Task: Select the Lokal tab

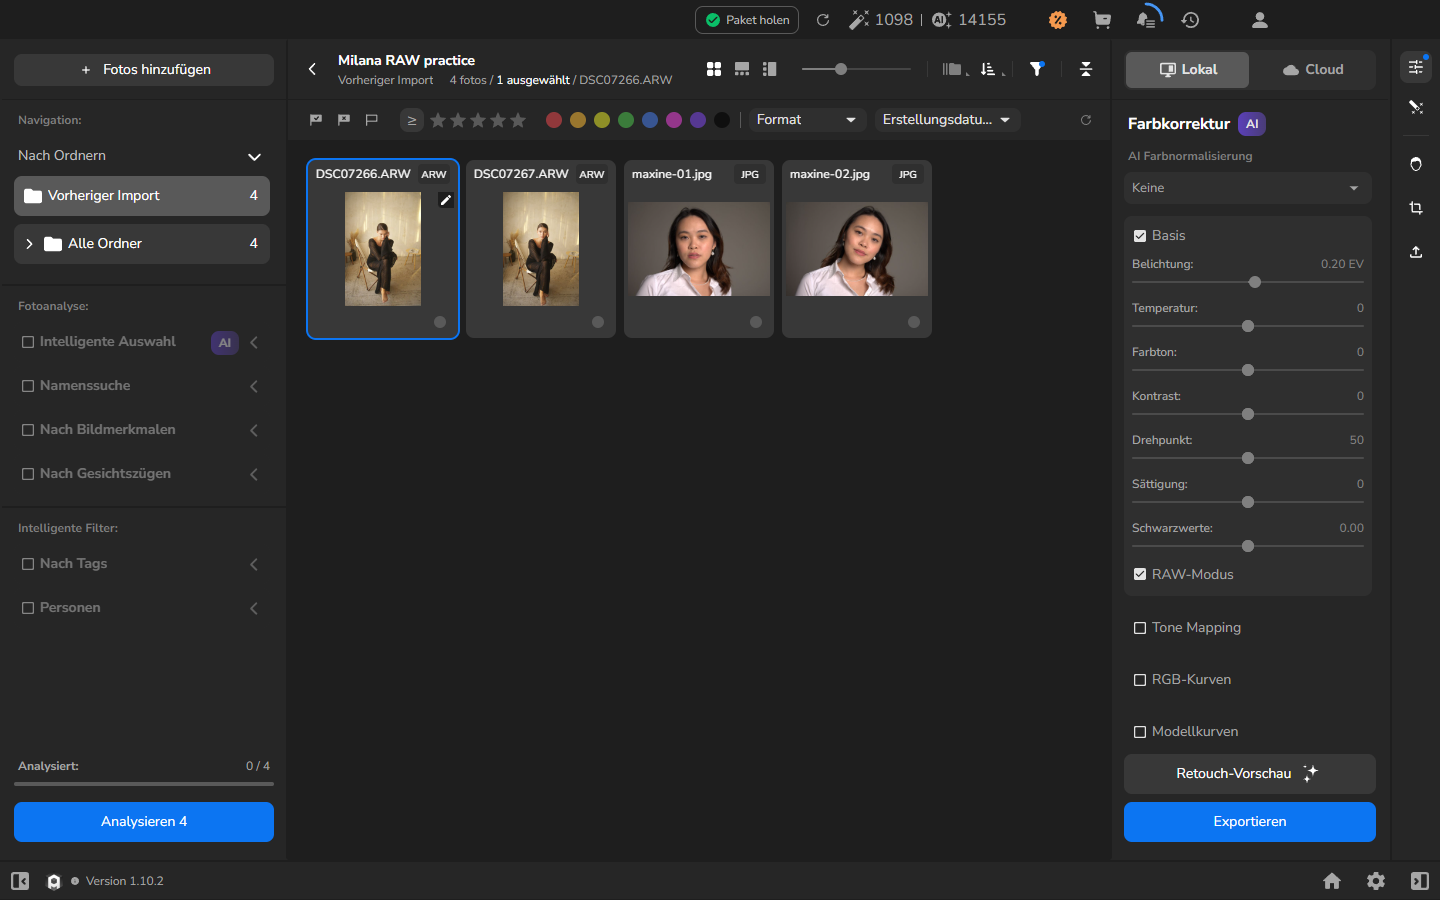Action: (x=1188, y=70)
